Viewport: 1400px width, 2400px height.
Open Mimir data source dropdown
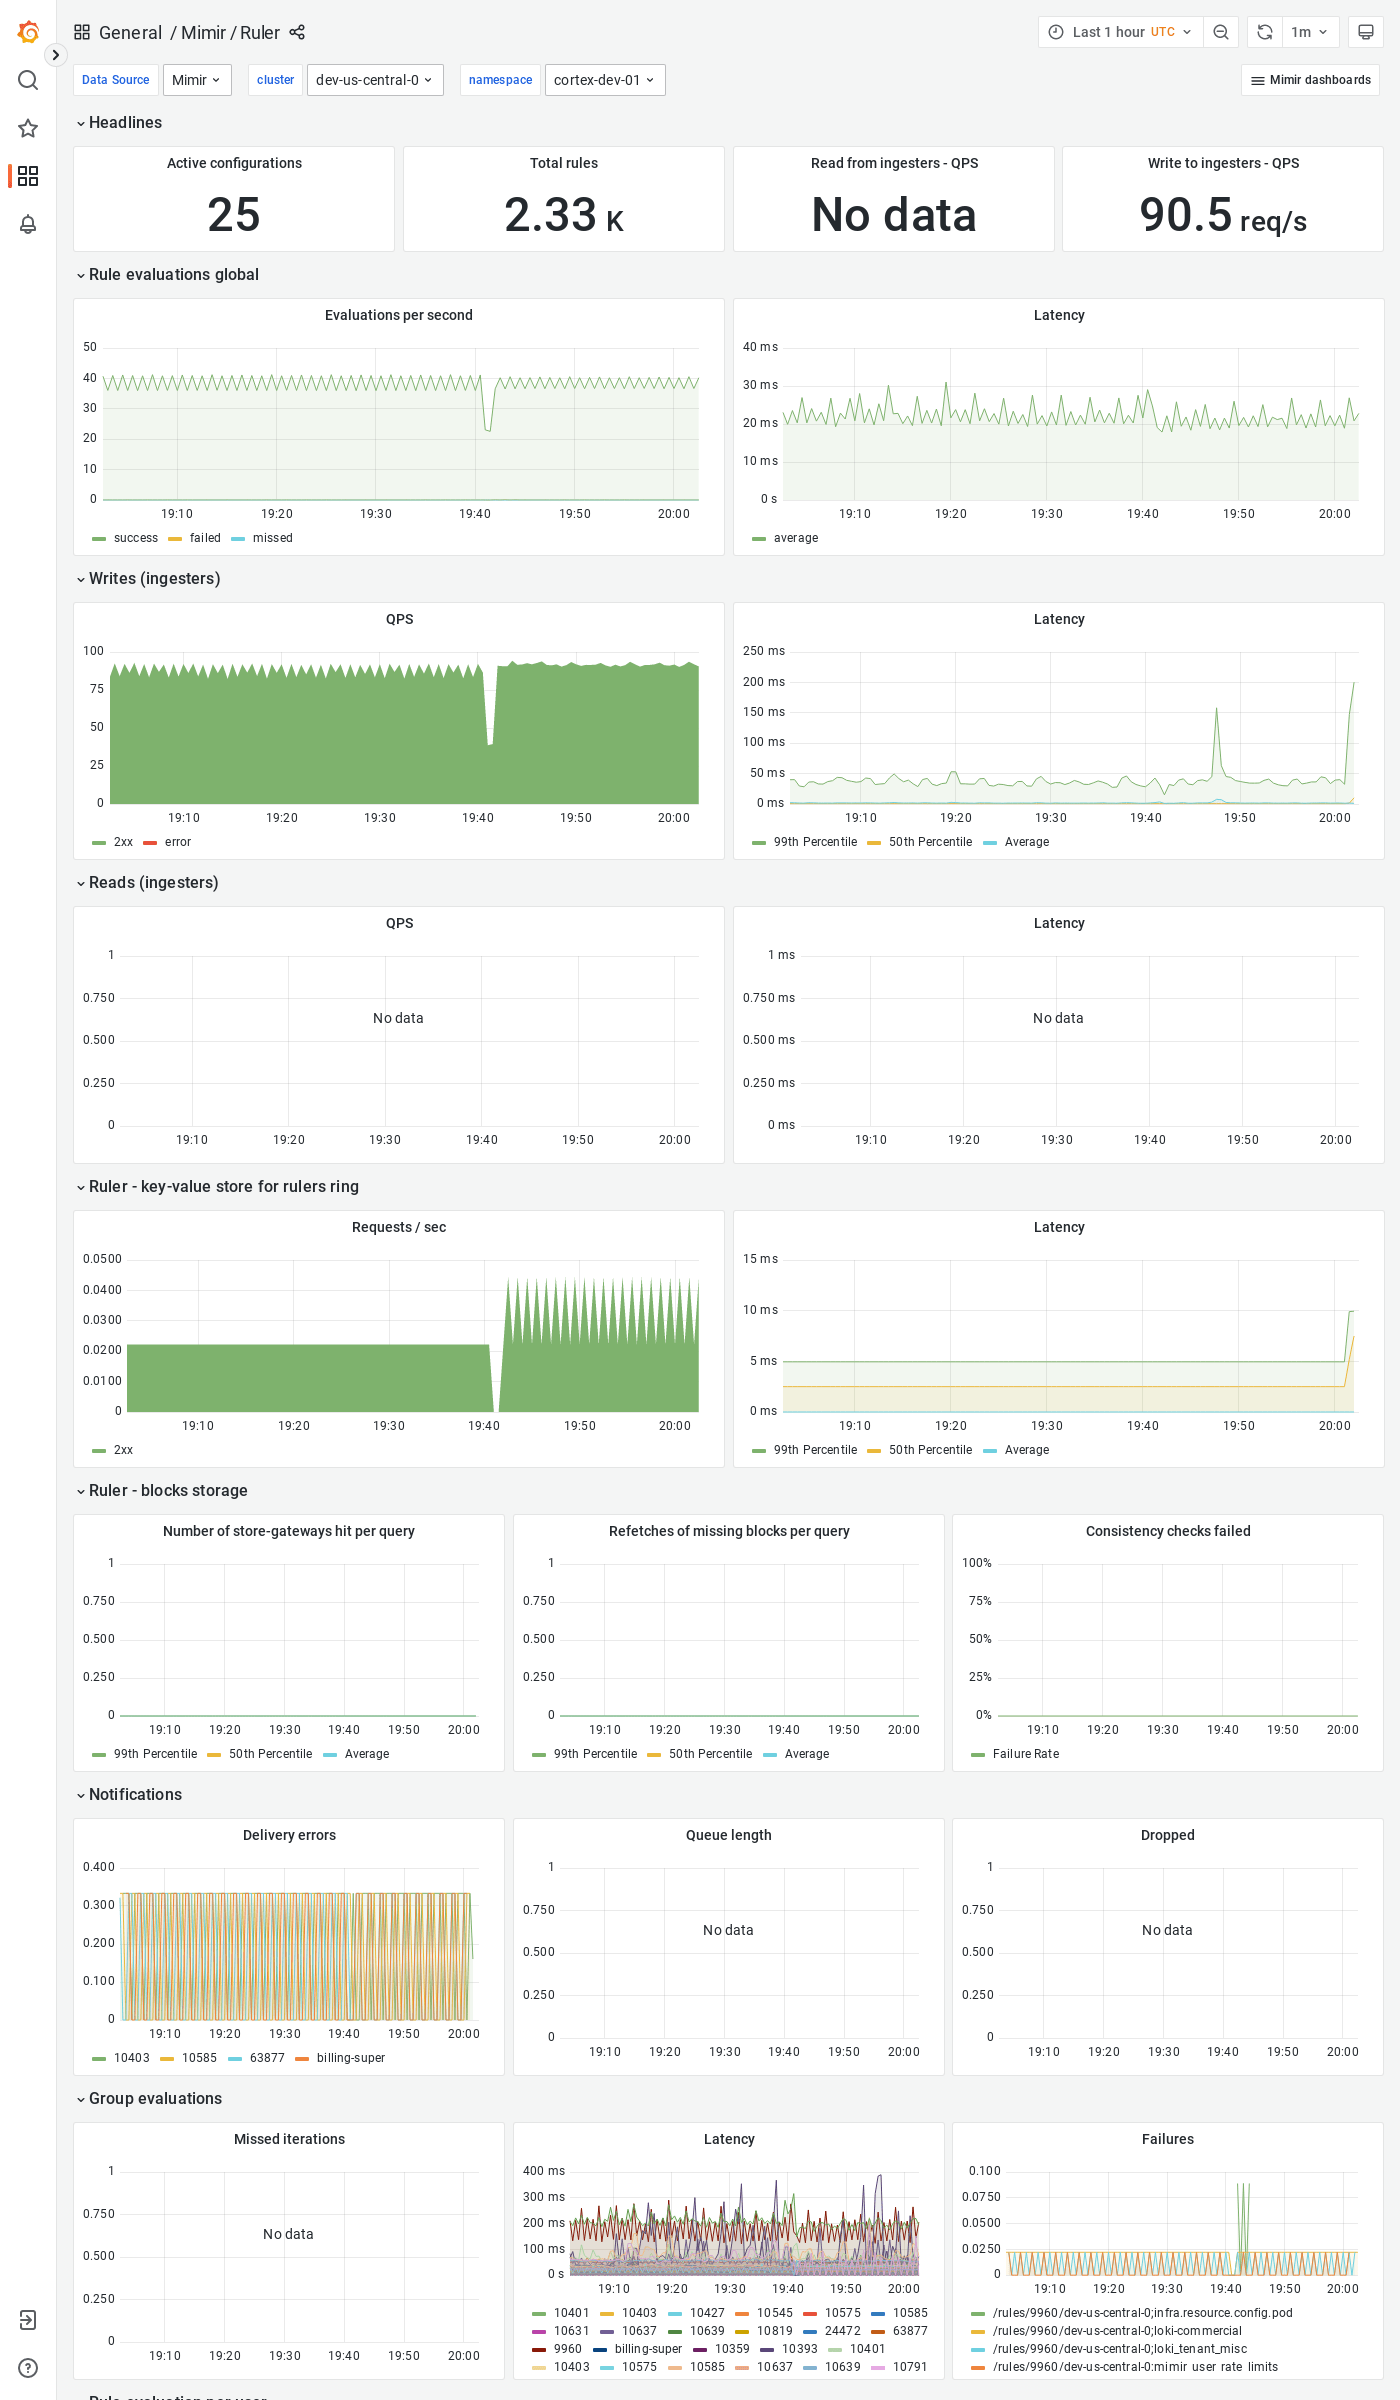point(197,80)
